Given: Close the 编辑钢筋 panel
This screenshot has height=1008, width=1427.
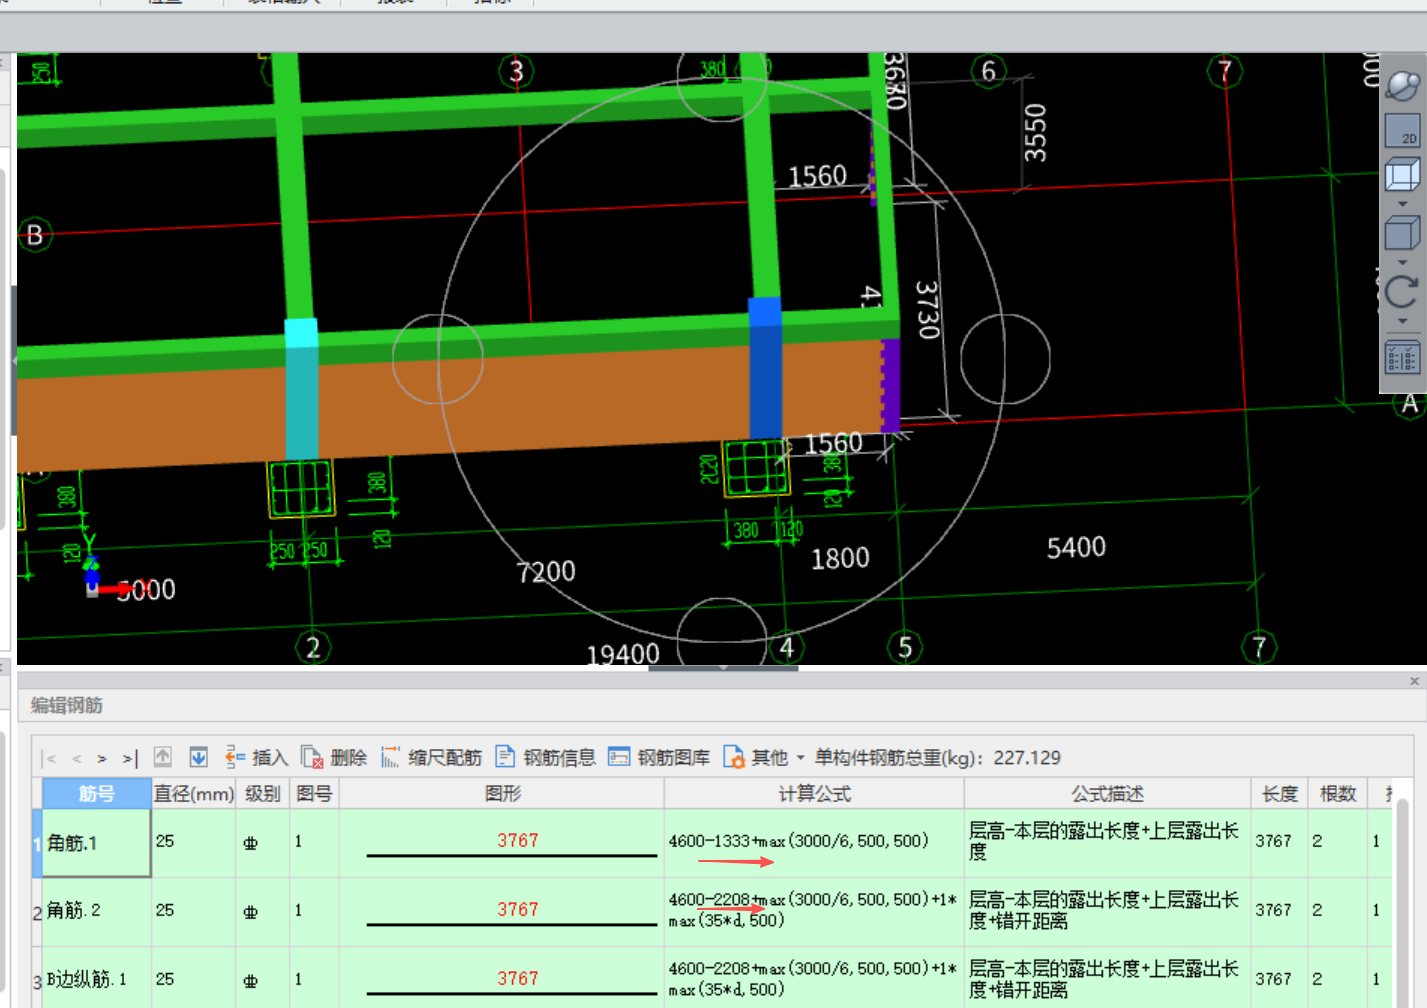Looking at the screenshot, I should tap(1414, 681).
